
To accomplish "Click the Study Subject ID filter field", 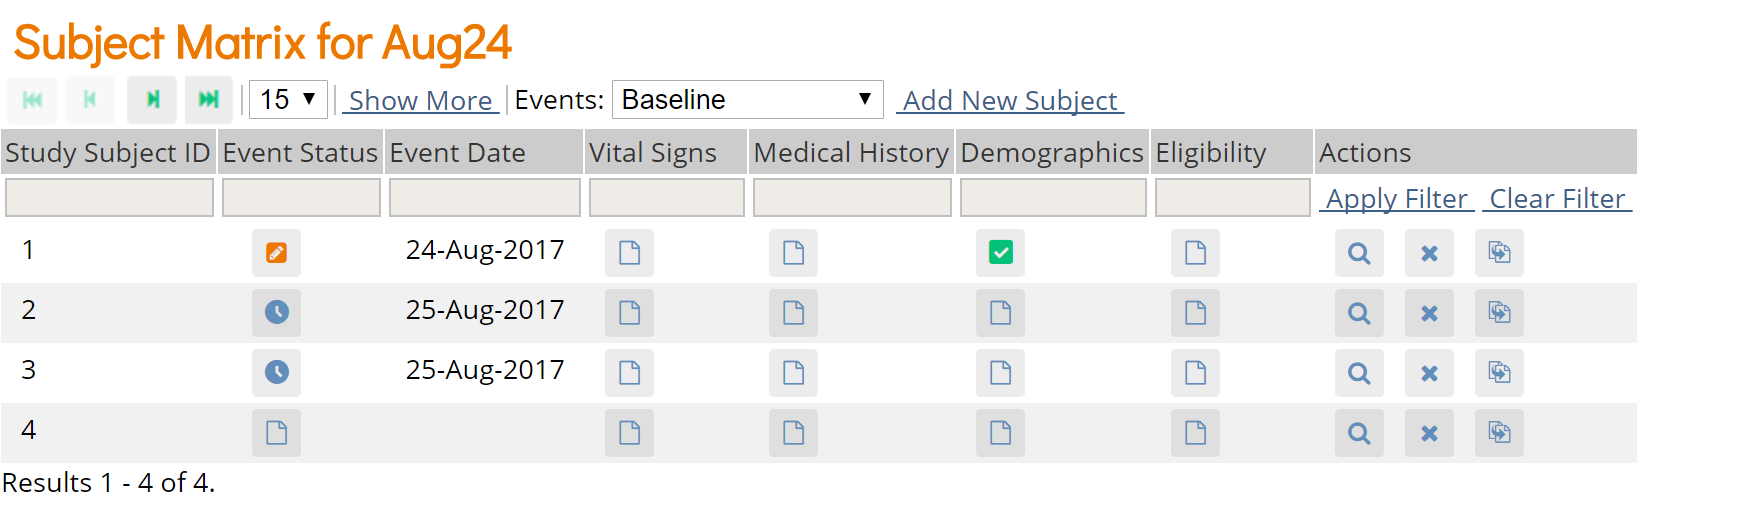I will [x=109, y=198].
